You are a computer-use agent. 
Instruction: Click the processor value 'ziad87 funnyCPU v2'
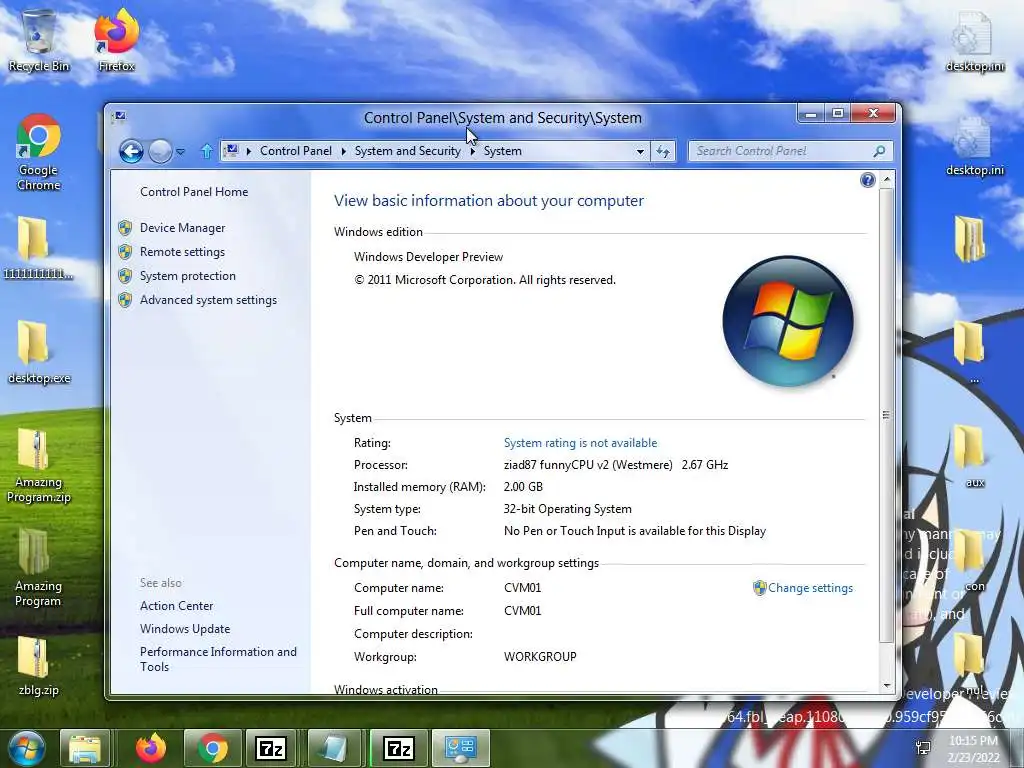coord(588,465)
